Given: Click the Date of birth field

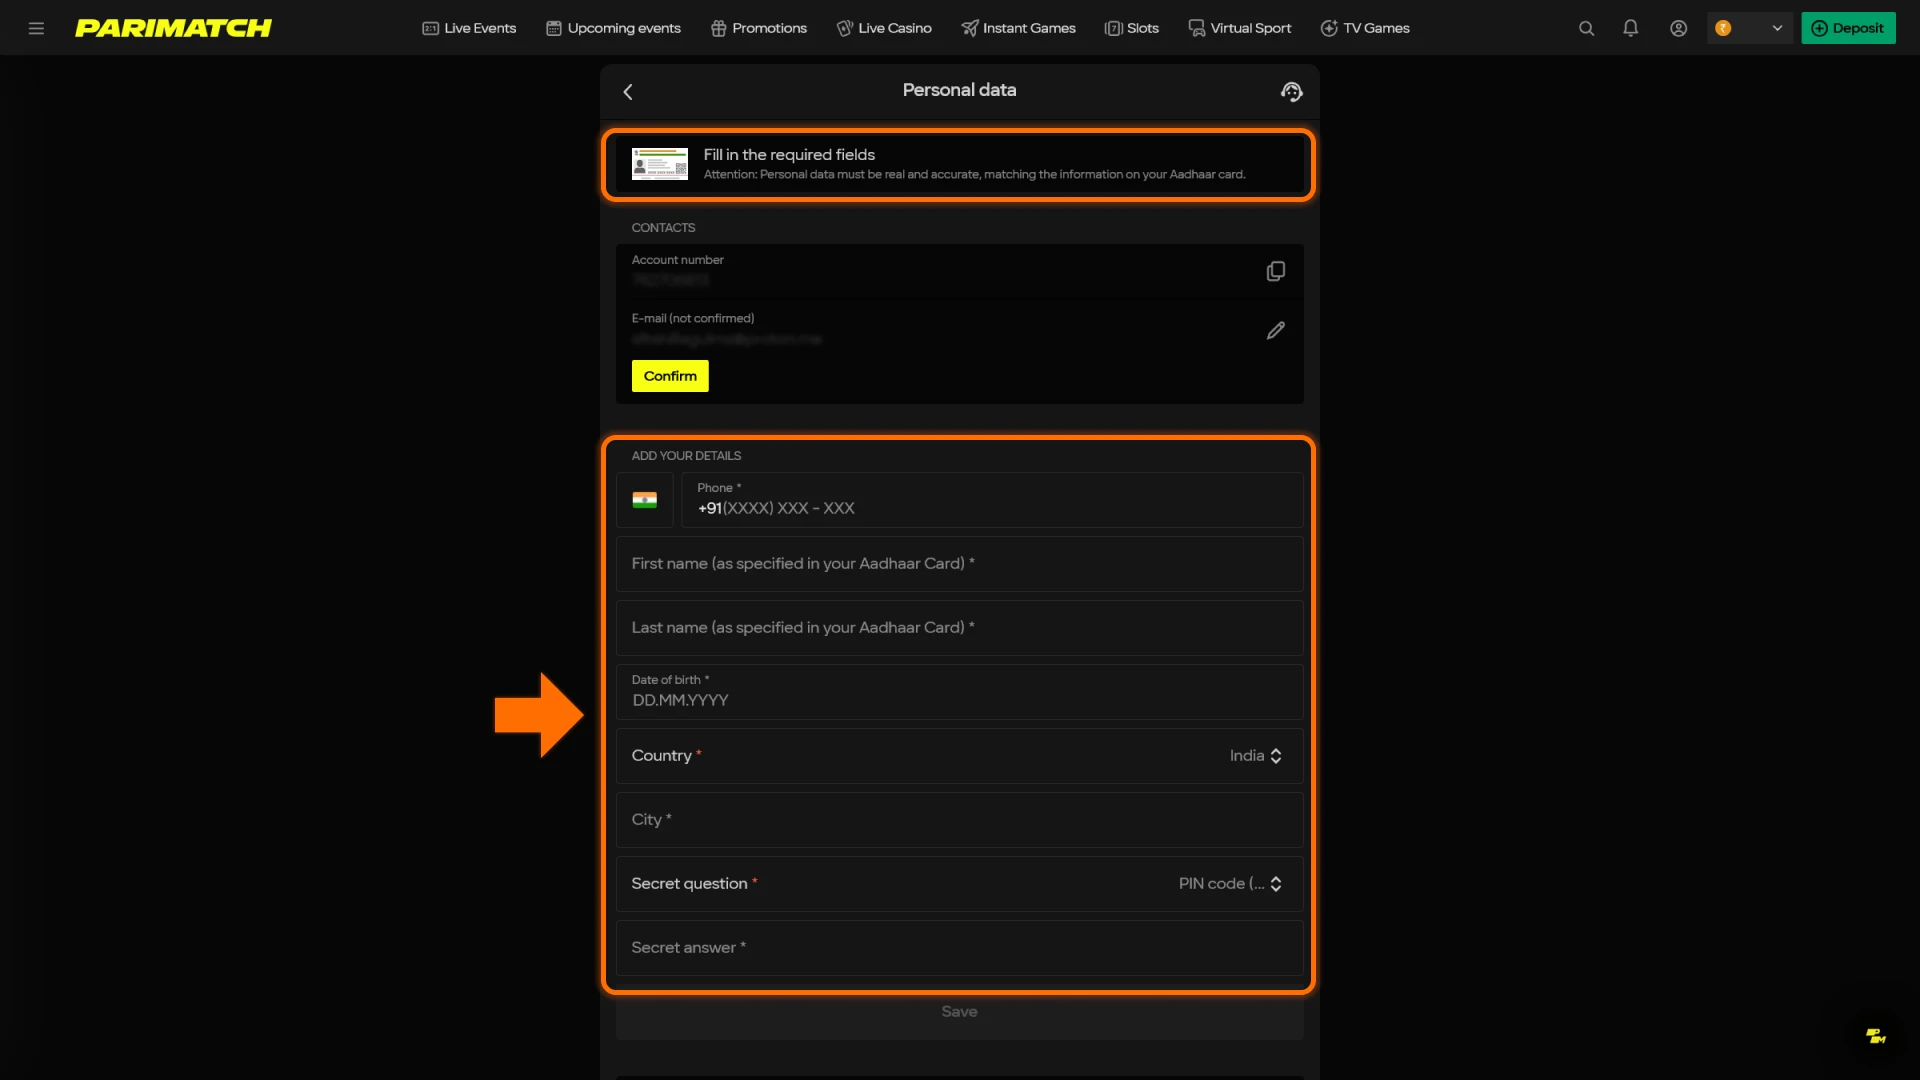Looking at the screenshot, I should tap(959, 692).
